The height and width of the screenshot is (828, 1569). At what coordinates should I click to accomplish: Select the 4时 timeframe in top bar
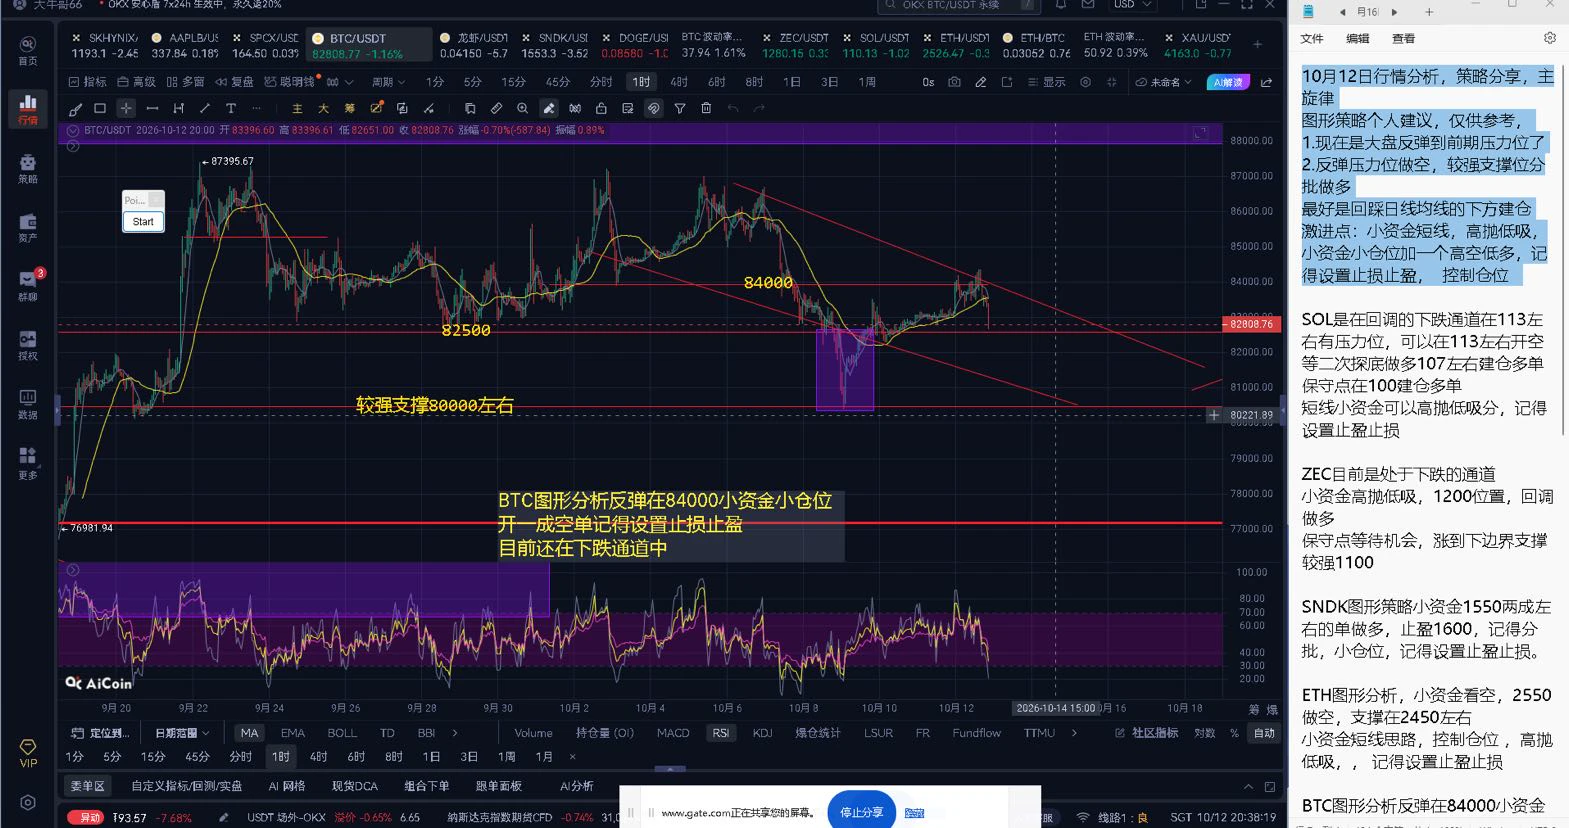click(x=679, y=82)
